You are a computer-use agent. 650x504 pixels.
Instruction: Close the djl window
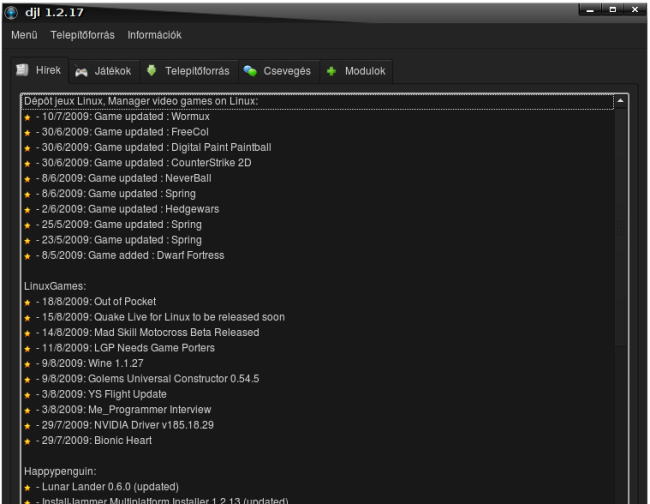point(635,10)
